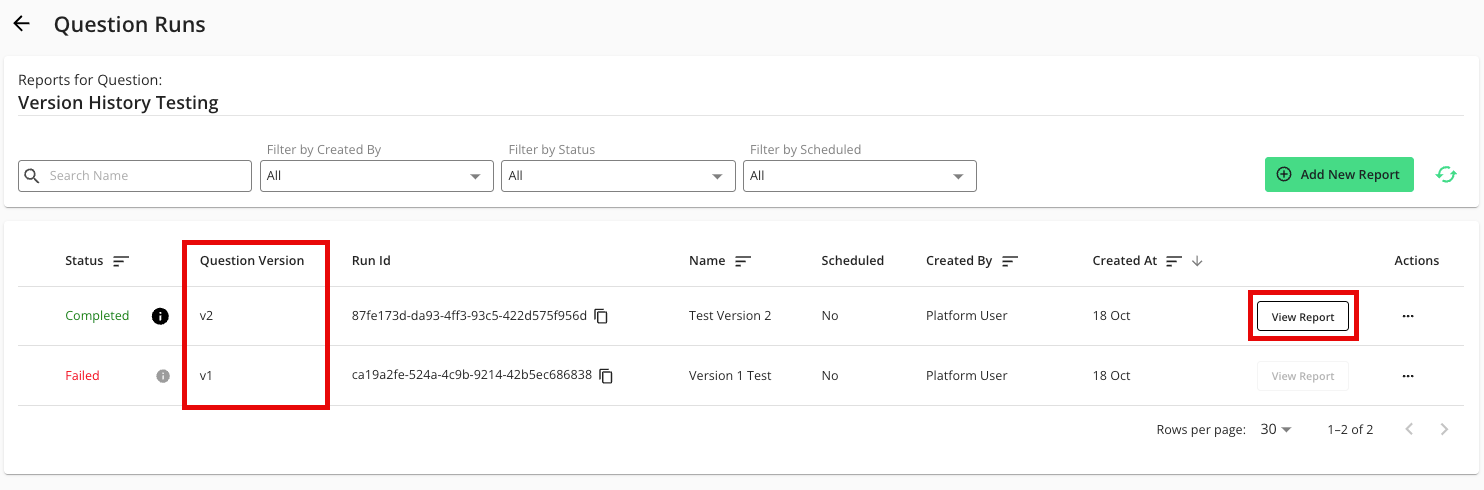Copy the Run Id of Version 1 Test
The height and width of the screenshot is (490, 1484).
click(606, 376)
